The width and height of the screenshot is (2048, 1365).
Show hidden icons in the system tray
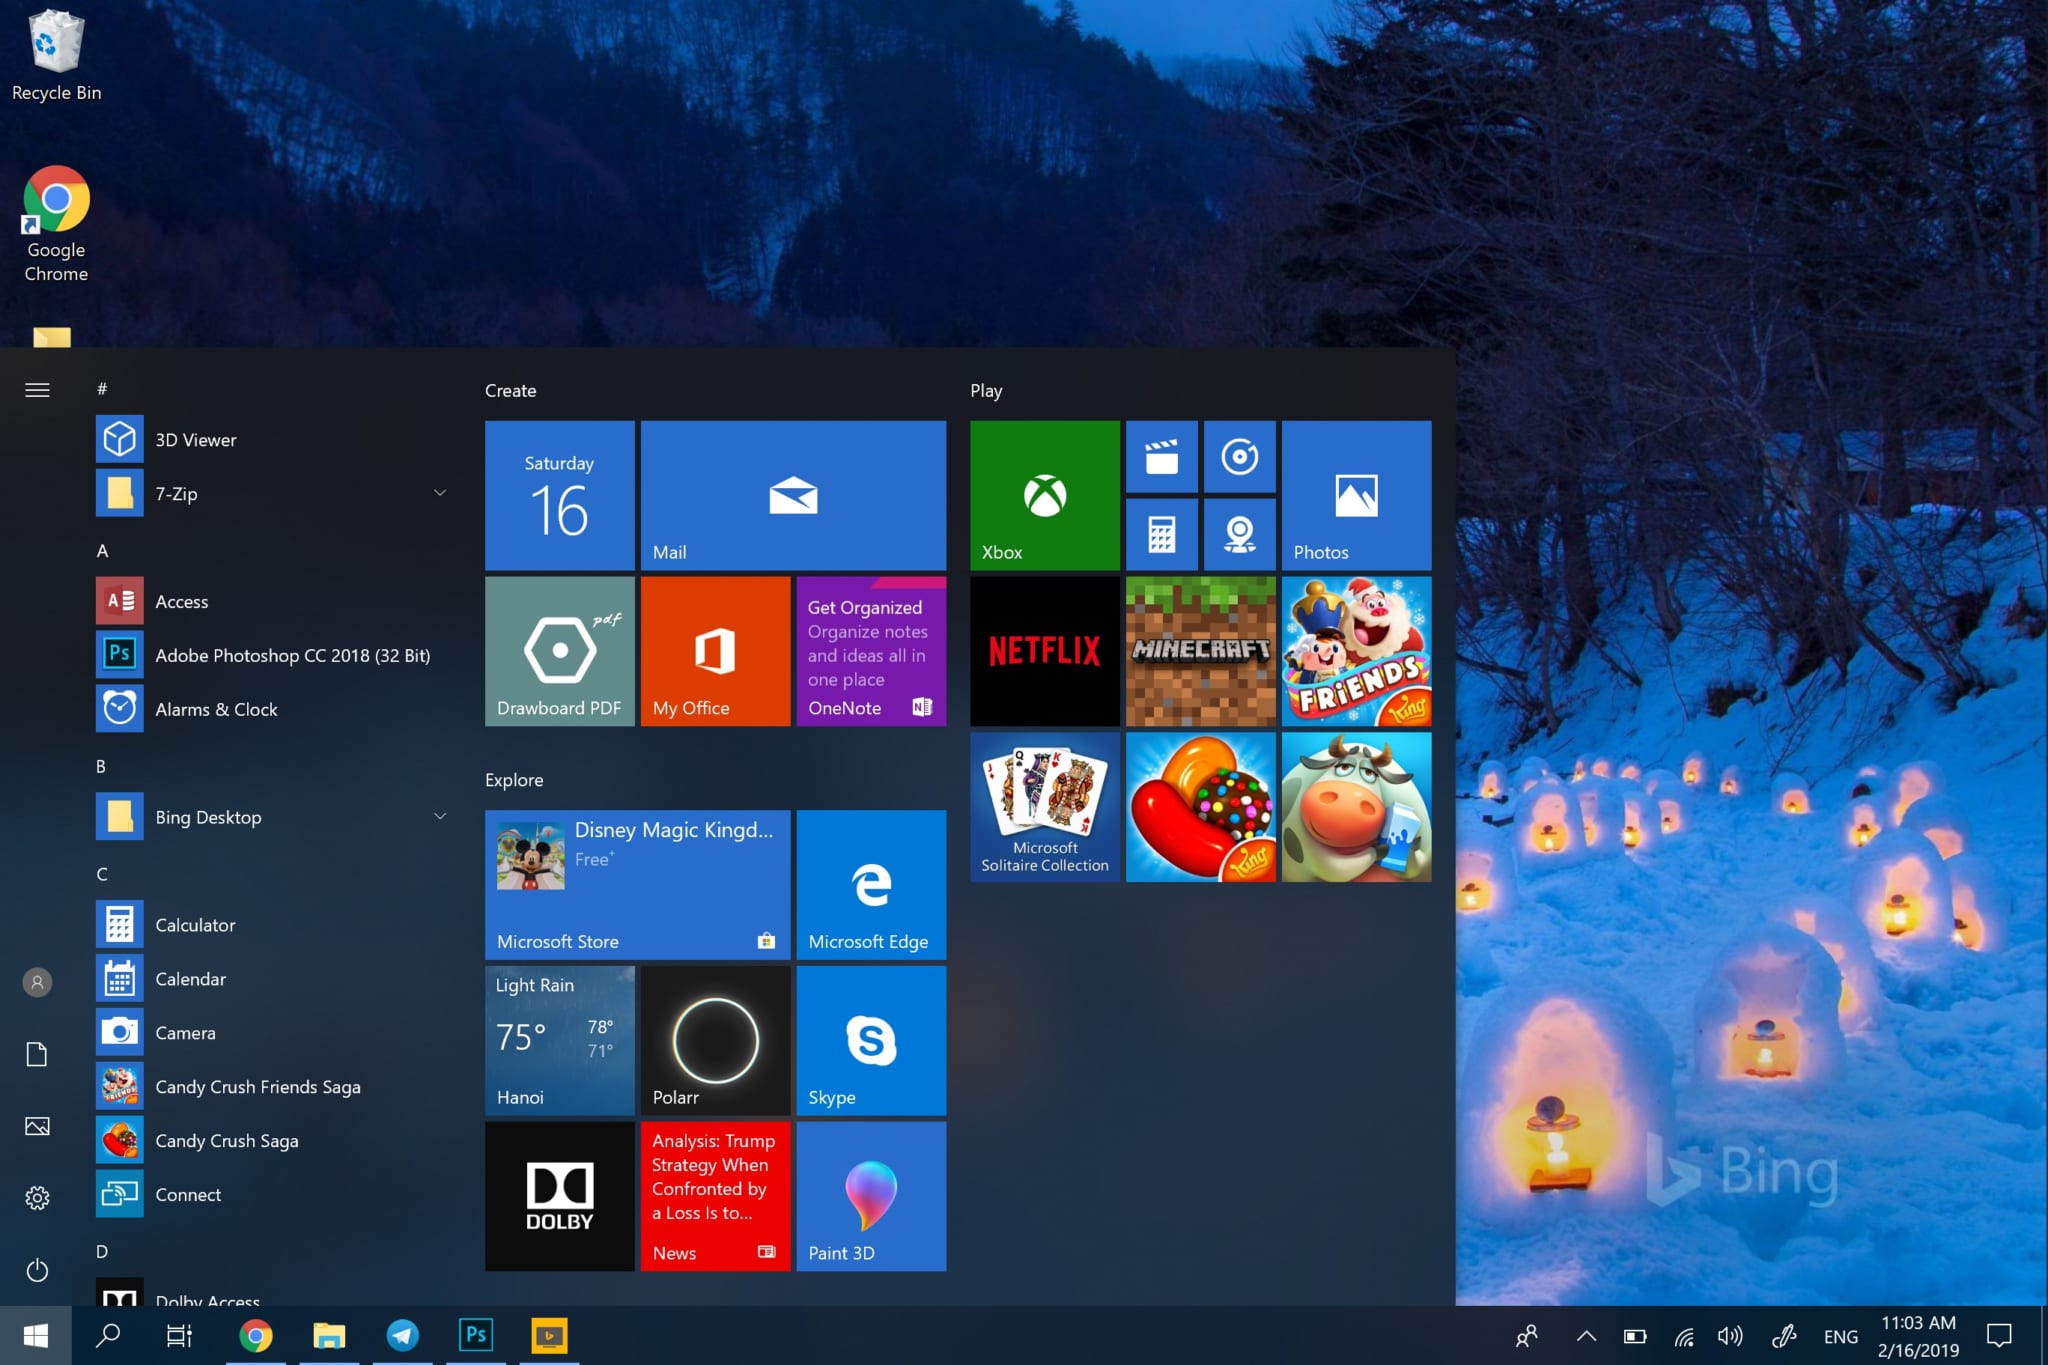1585,1335
